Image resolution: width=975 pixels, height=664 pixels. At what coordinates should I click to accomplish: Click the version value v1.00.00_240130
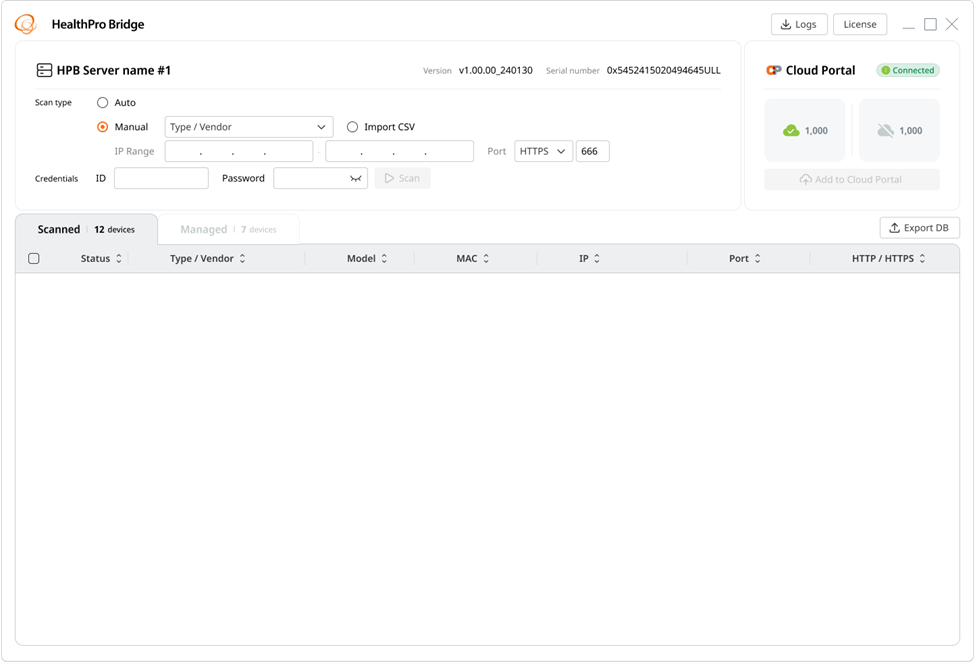pyautogui.click(x=496, y=70)
